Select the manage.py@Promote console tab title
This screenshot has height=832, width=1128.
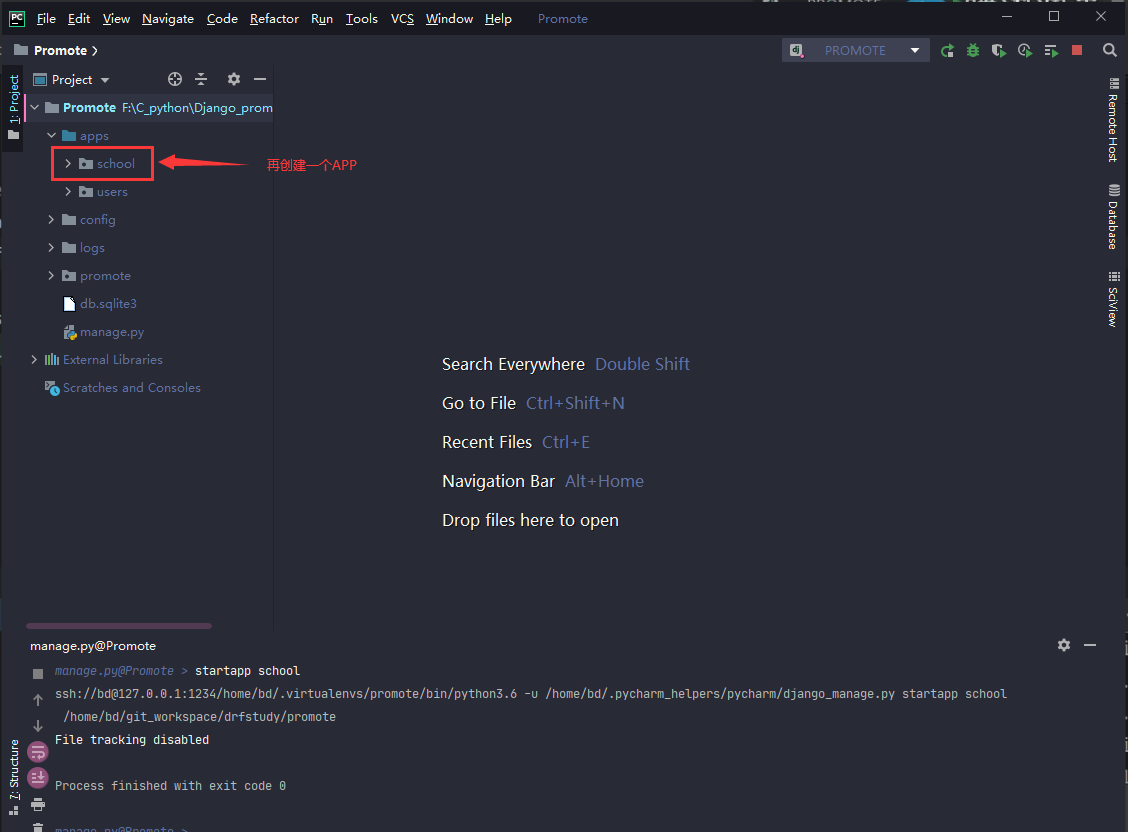pyautogui.click(x=93, y=646)
